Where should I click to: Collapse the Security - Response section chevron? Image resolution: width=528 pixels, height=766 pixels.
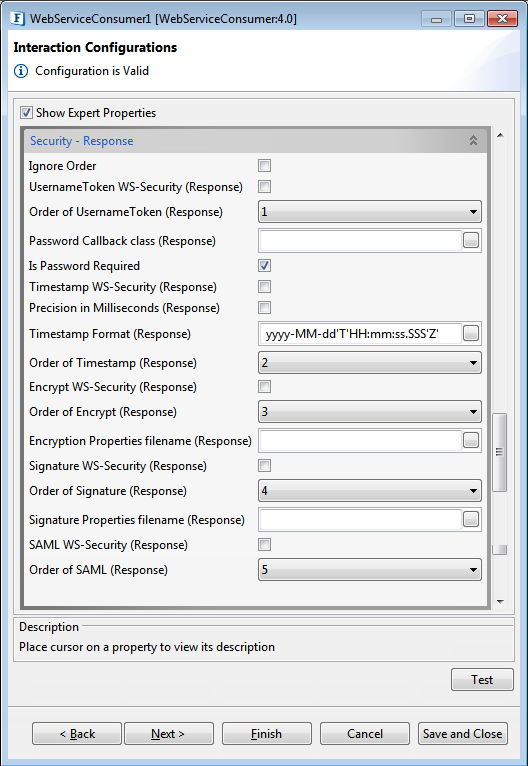coord(473,141)
